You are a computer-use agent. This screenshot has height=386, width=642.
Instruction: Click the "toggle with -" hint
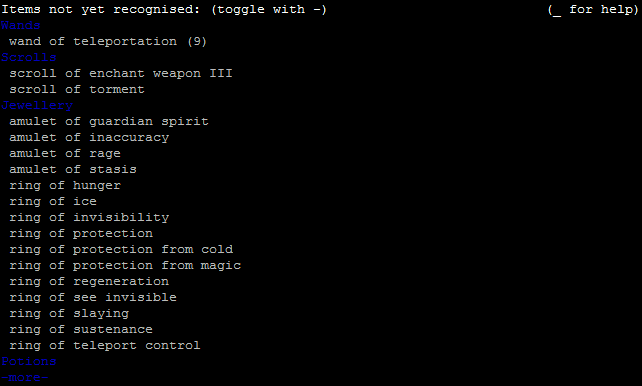point(269,9)
